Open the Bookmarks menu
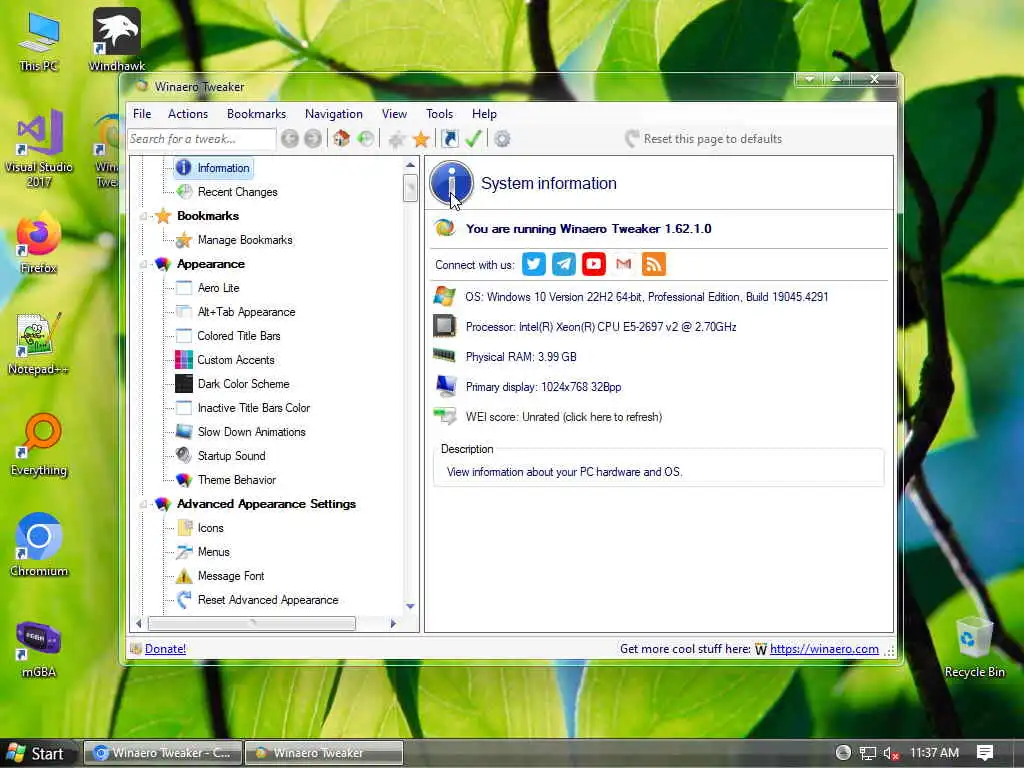This screenshot has width=1024, height=768. click(257, 114)
